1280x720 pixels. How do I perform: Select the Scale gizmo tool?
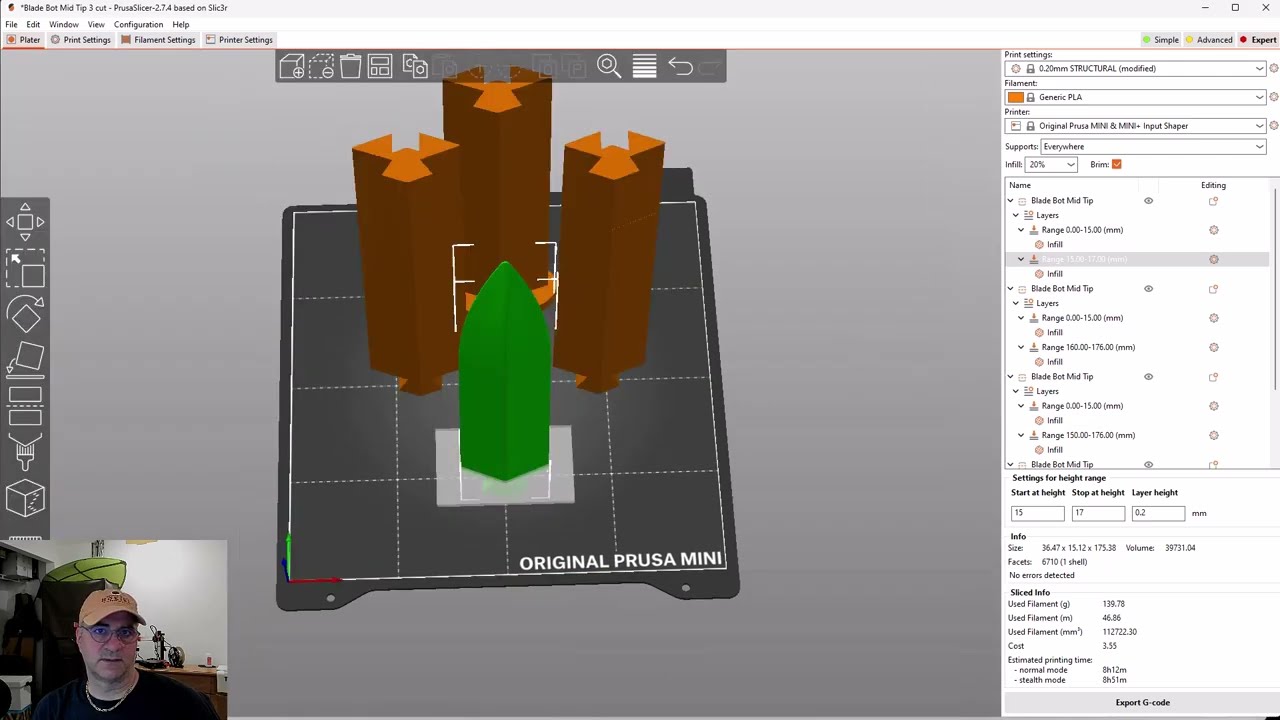coord(25,270)
